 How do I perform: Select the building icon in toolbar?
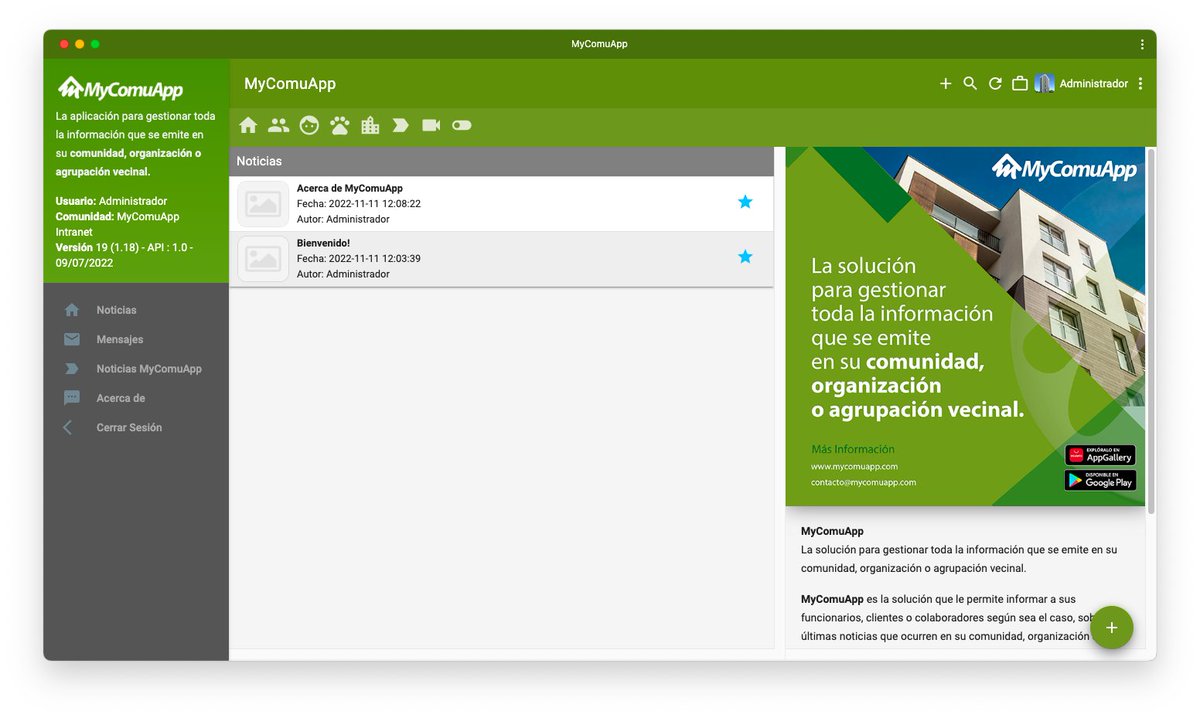(x=370, y=125)
